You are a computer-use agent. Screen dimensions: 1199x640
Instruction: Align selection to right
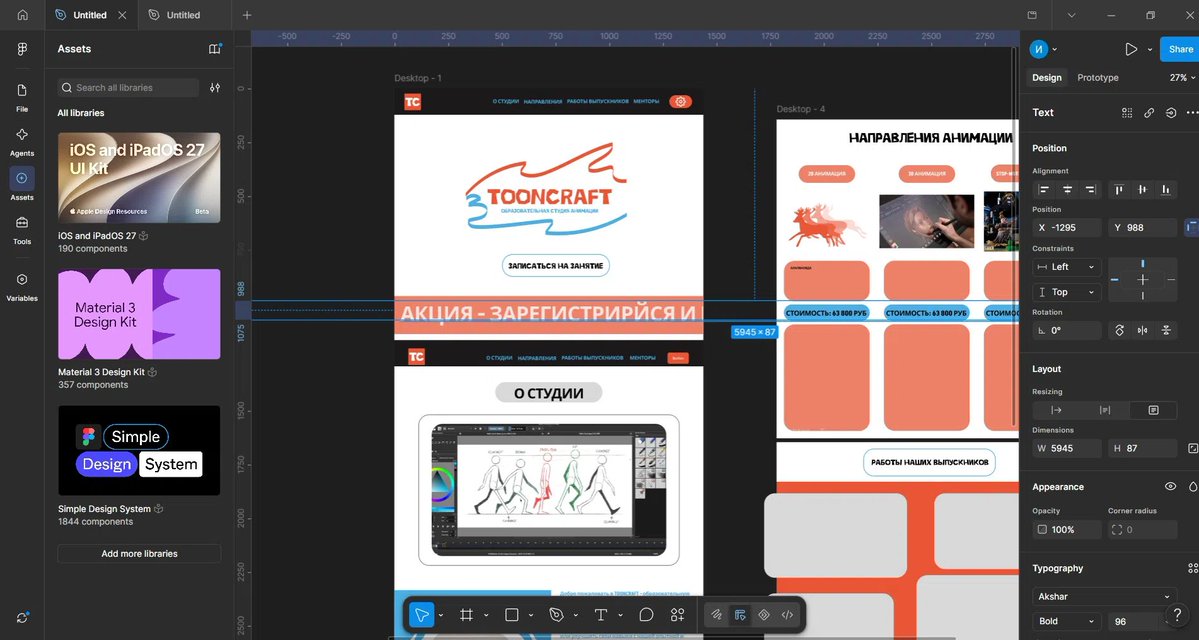coord(1091,190)
